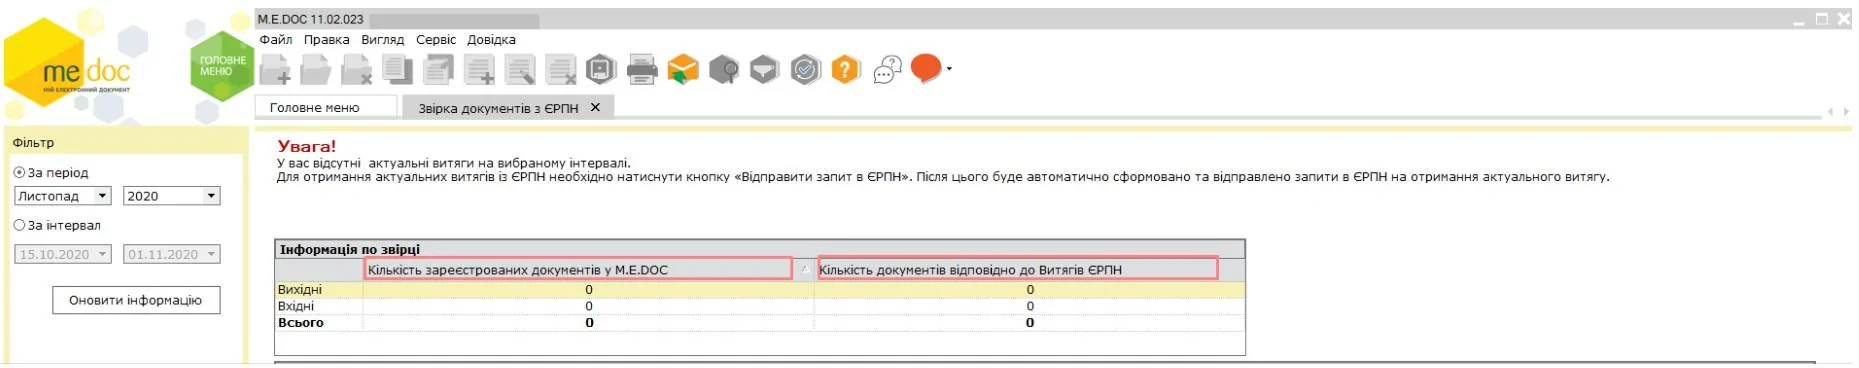Click the add row toolbar icon
The width and height of the screenshot is (1859, 368).
click(479, 70)
